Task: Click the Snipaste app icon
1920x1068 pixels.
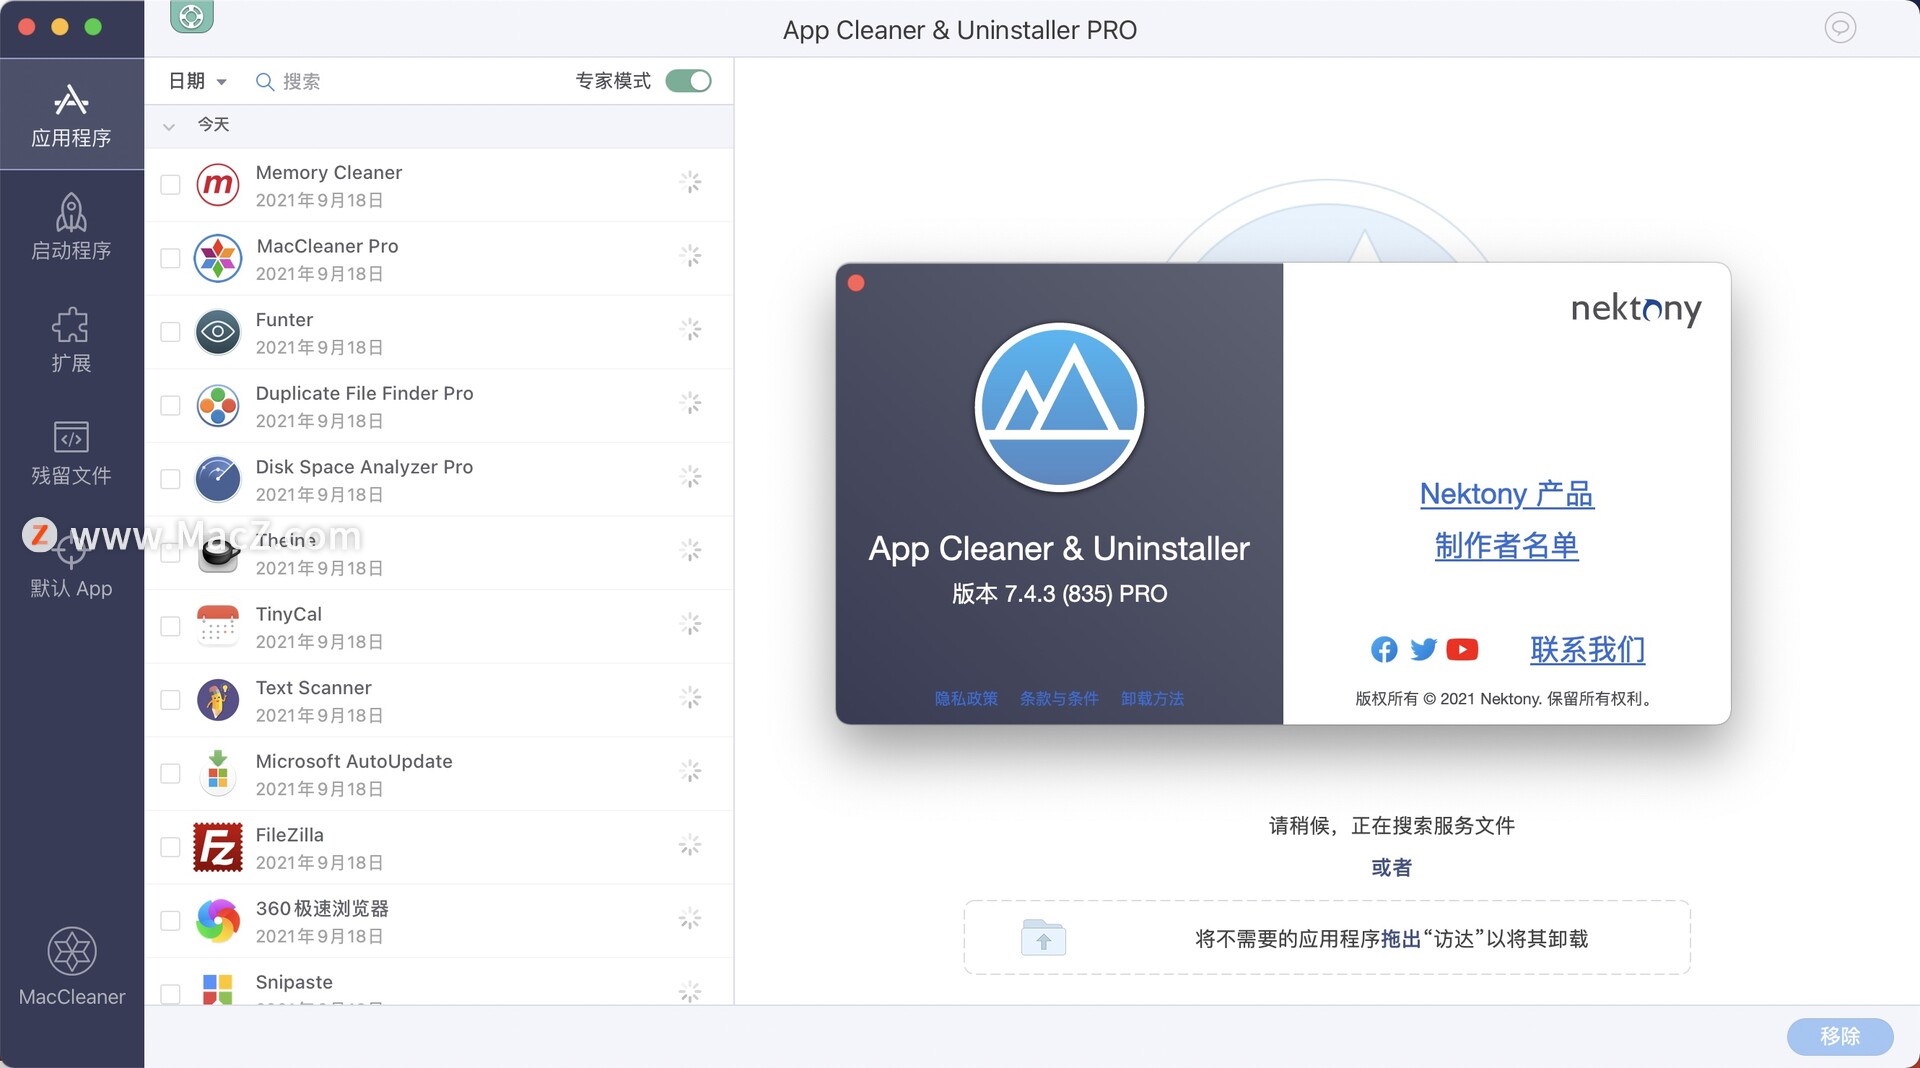Action: [218, 989]
